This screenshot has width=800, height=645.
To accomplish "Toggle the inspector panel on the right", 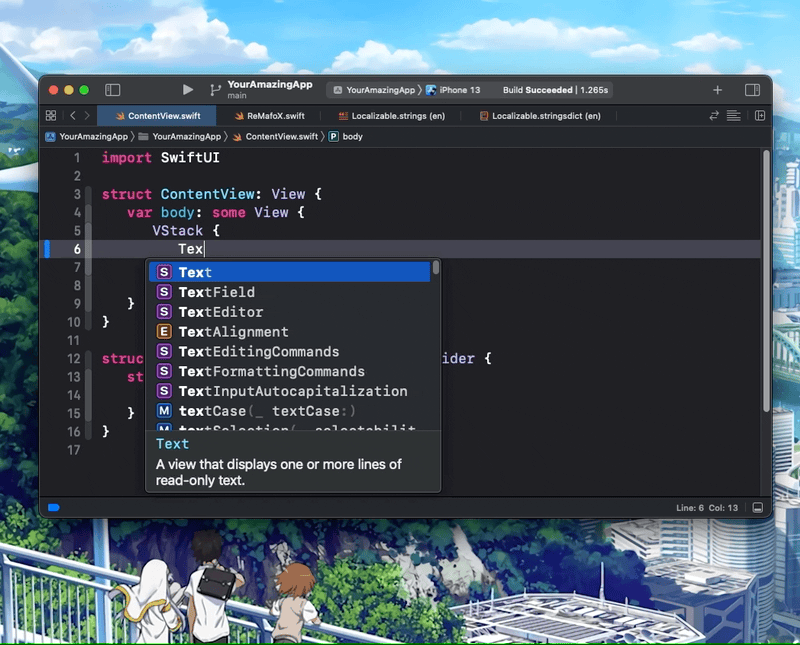I will pyautogui.click(x=752, y=90).
